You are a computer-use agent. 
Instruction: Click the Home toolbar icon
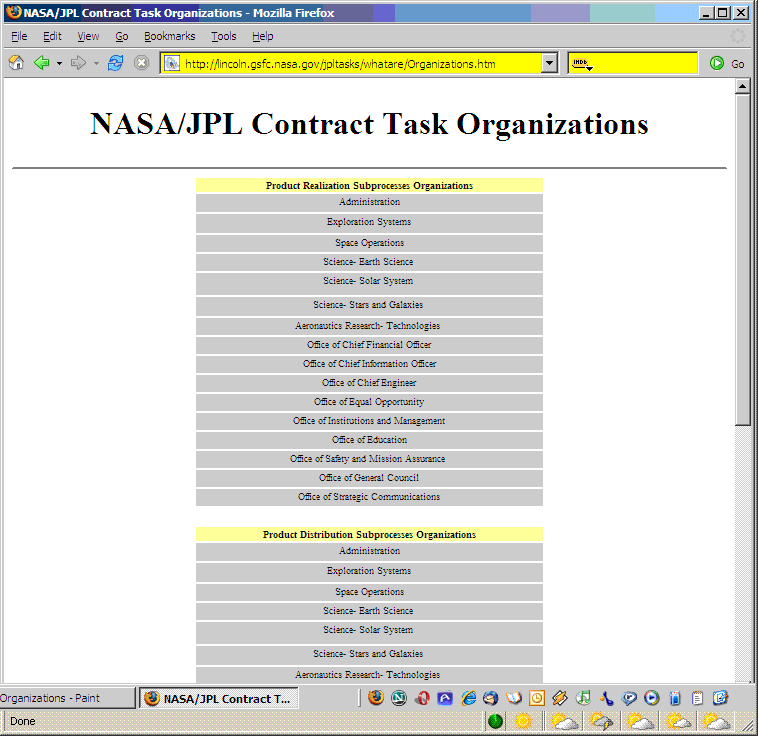(16, 63)
